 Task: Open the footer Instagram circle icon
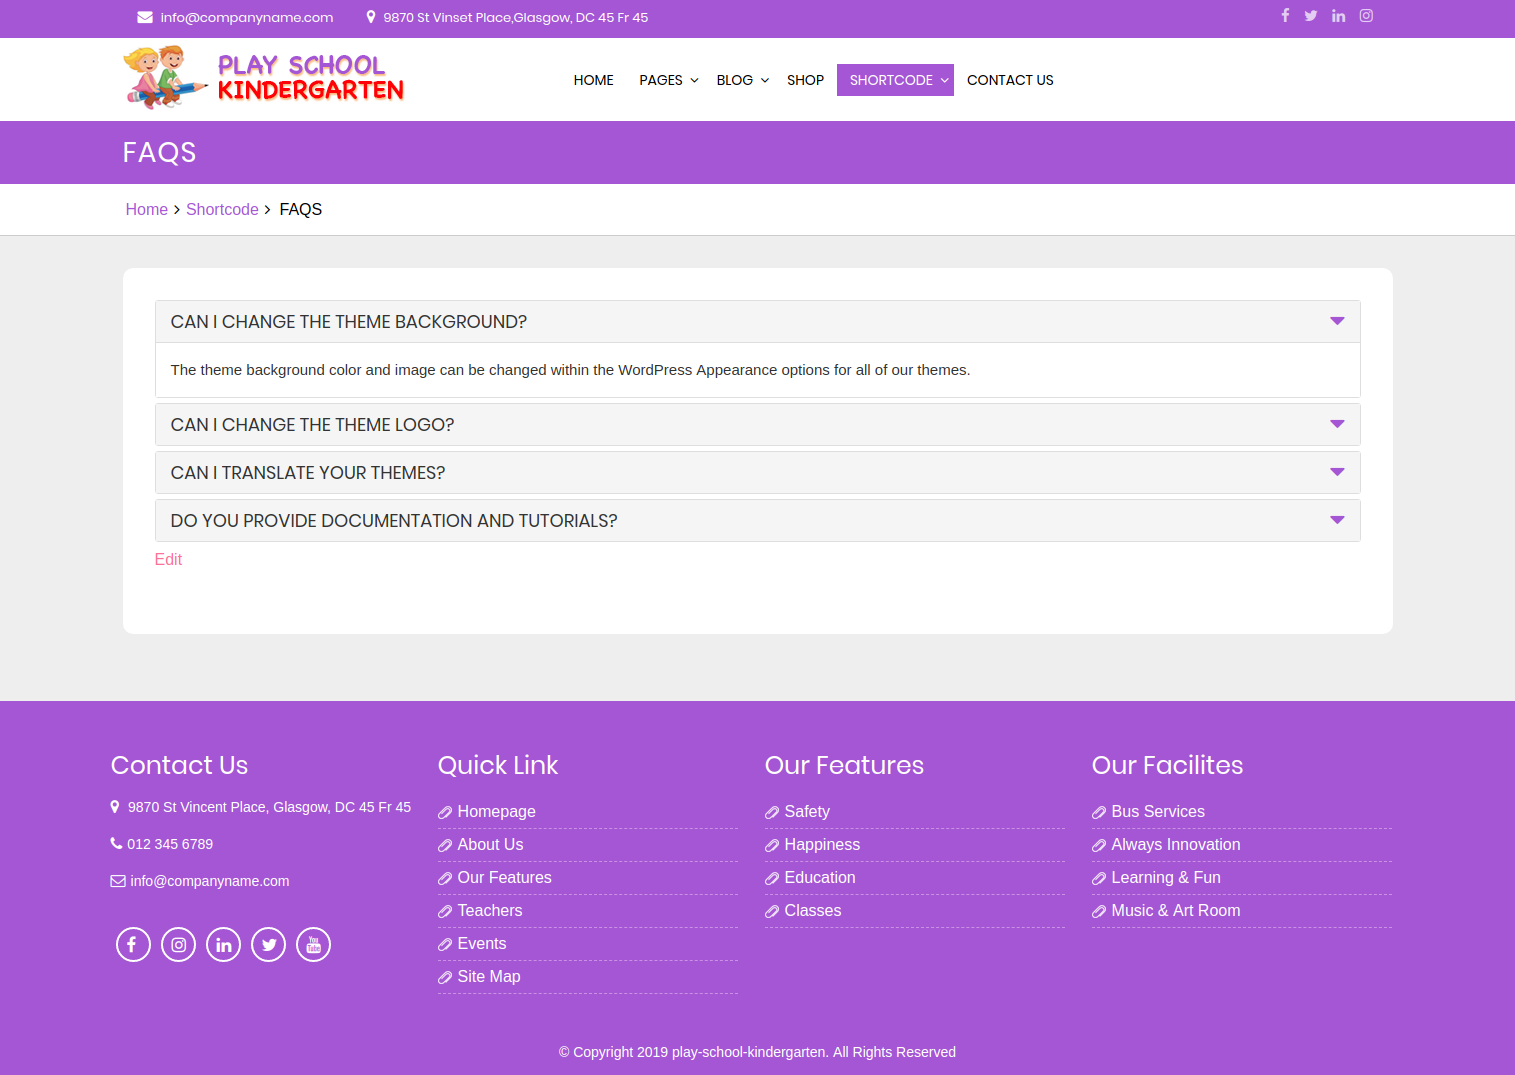tap(178, 945)
